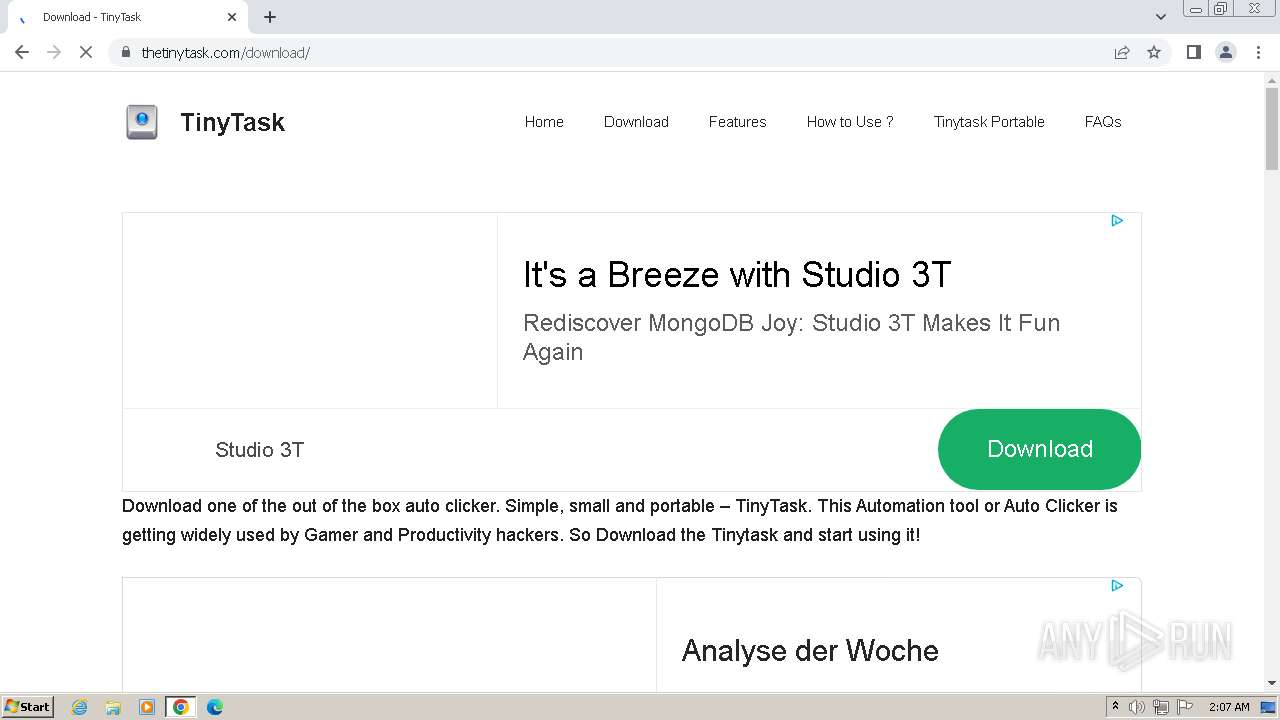The height and width of the screenshot is (720, 1280).
Task: Open Internet Explorer from taskbar
Action: coord(80,707)
